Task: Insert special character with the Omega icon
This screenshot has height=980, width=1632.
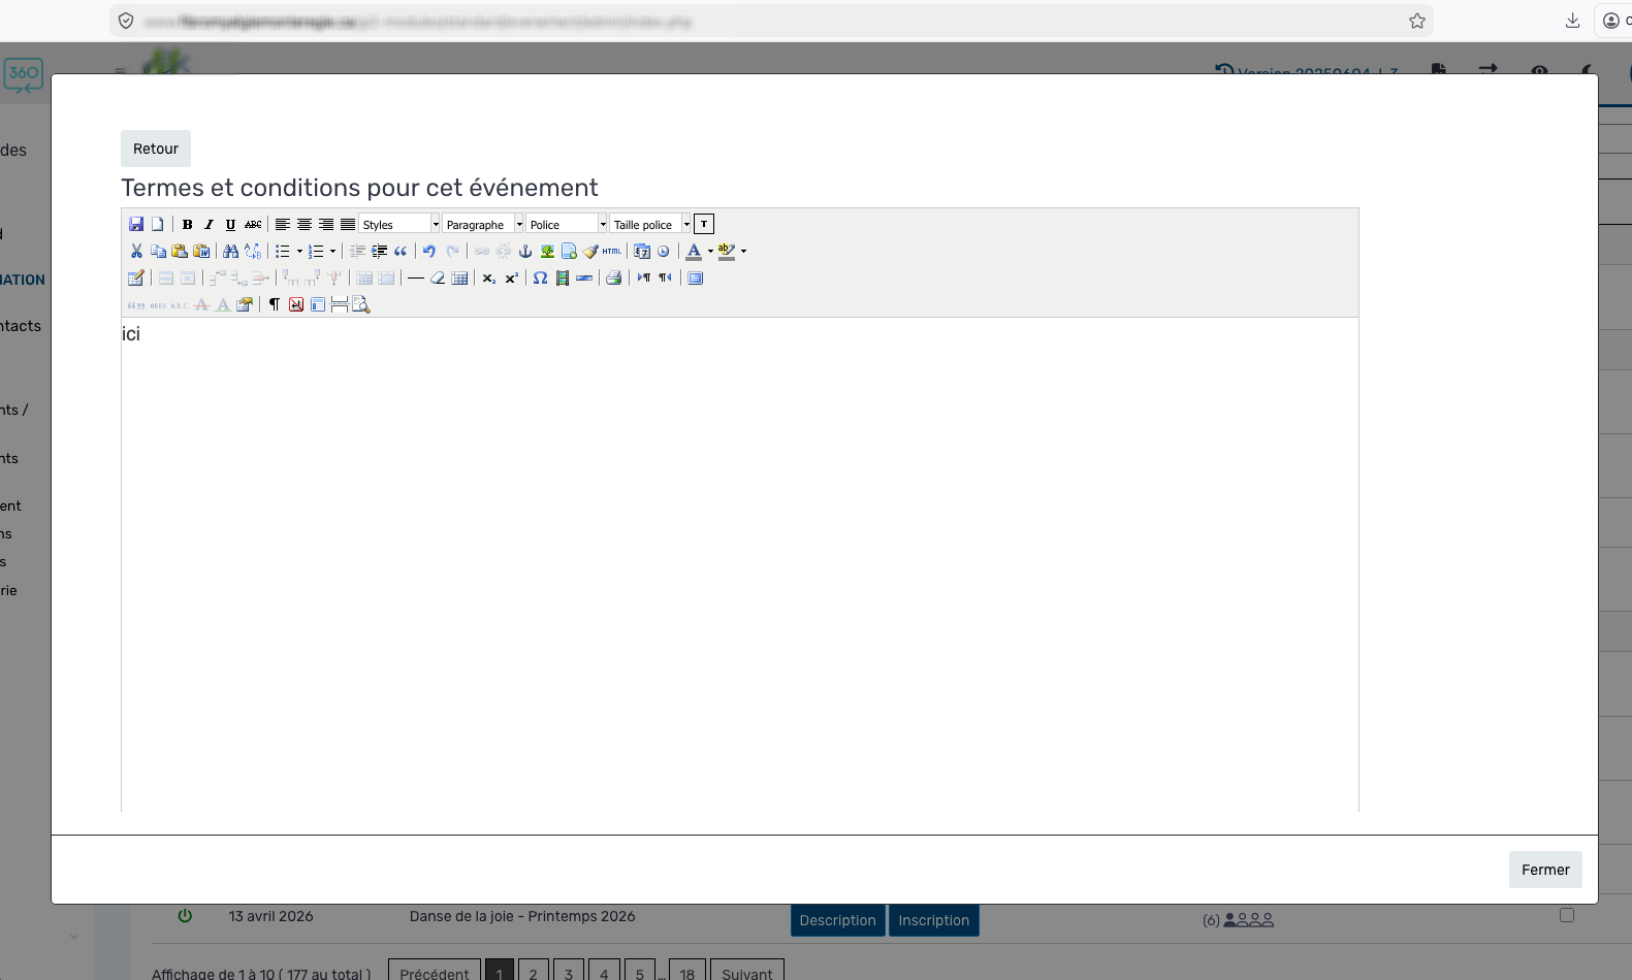Action: (540, 278)
